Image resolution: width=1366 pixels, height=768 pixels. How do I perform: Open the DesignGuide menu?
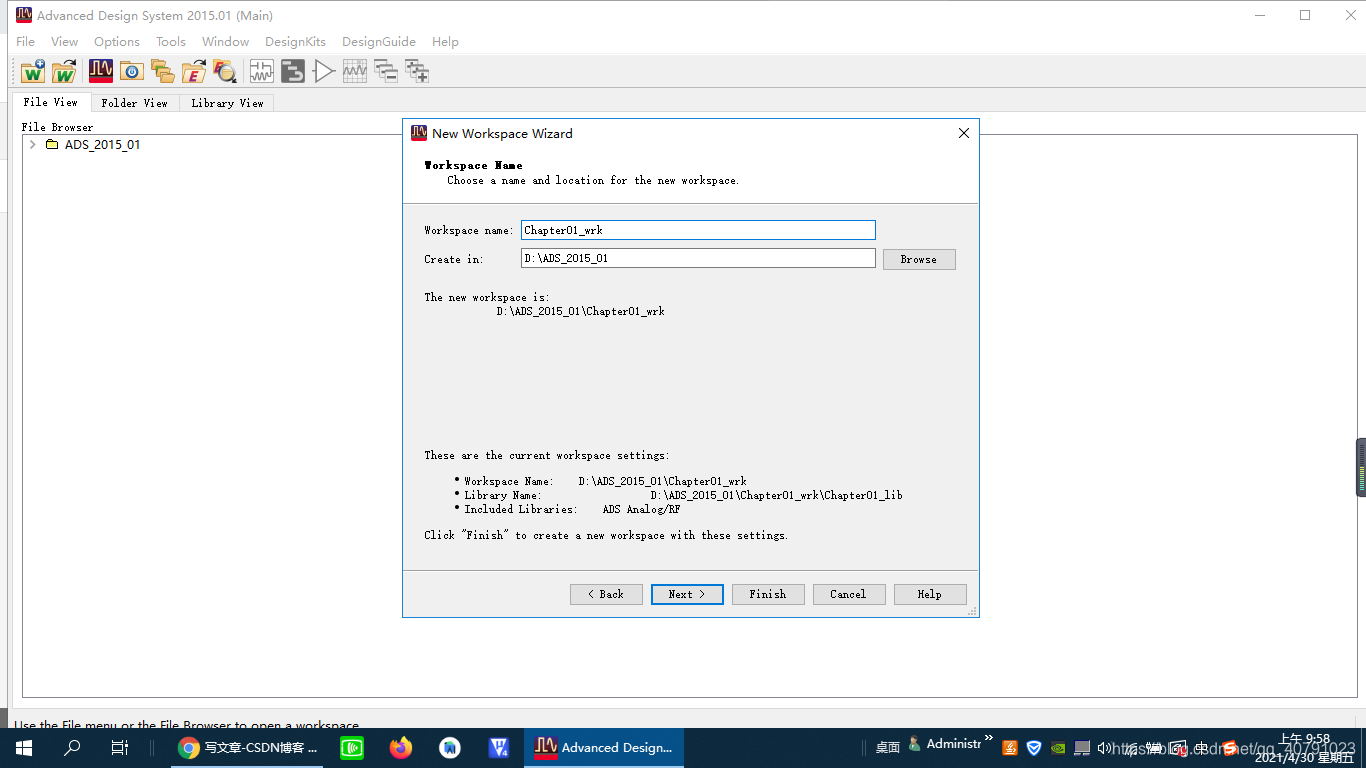click(379, 41)
